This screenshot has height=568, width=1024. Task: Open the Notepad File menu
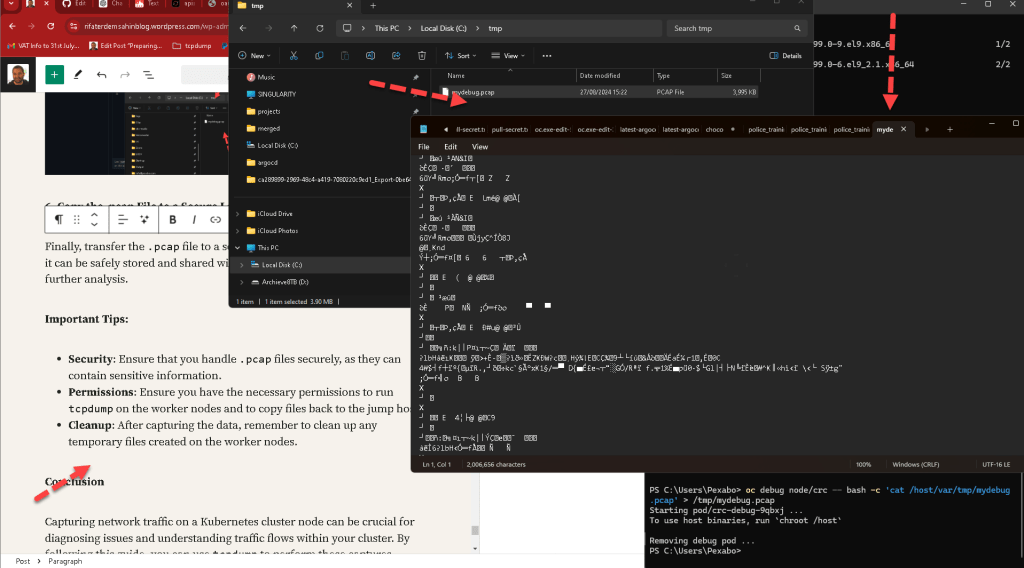click(424, 147)
